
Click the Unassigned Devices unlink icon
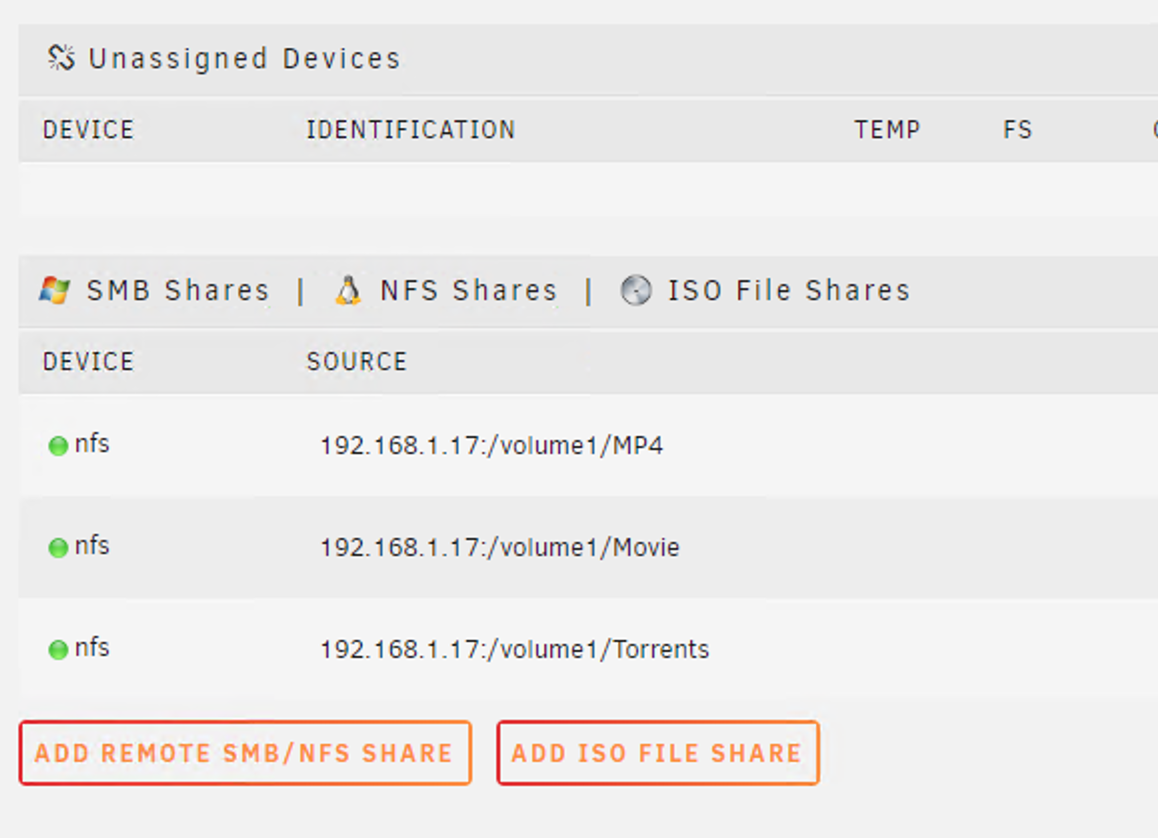(x=61, y=58)
